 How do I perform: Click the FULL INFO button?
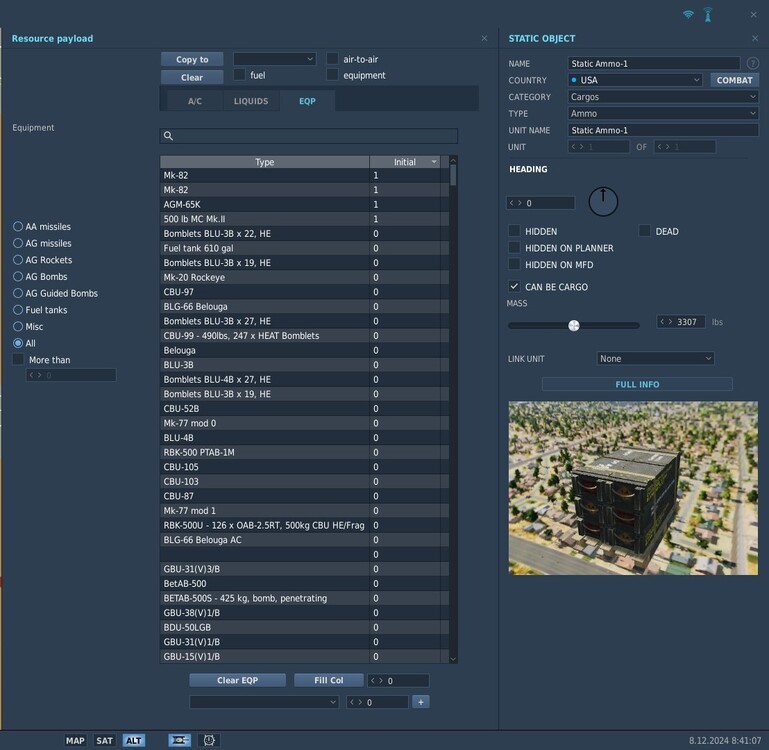coord(637,384)
